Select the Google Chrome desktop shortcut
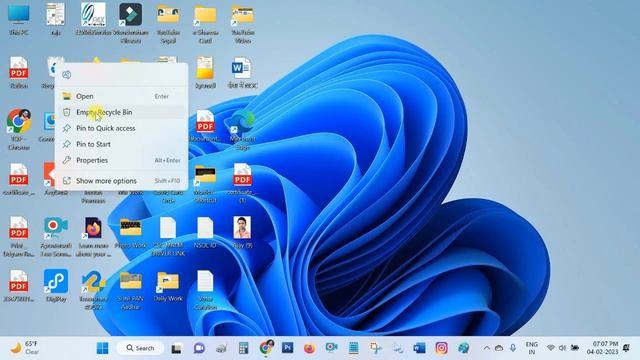The image size is (640, 360). (x=18, y=130)
